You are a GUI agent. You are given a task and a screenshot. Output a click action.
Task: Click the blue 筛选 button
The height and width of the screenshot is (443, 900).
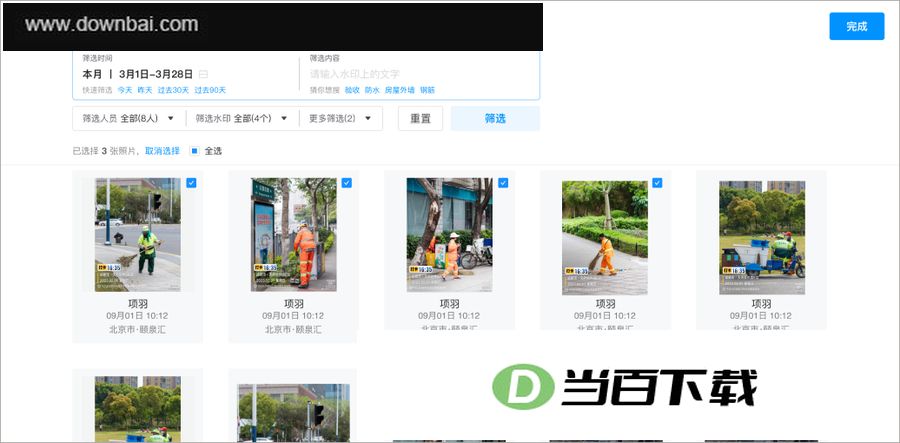[x=495, y=118]
